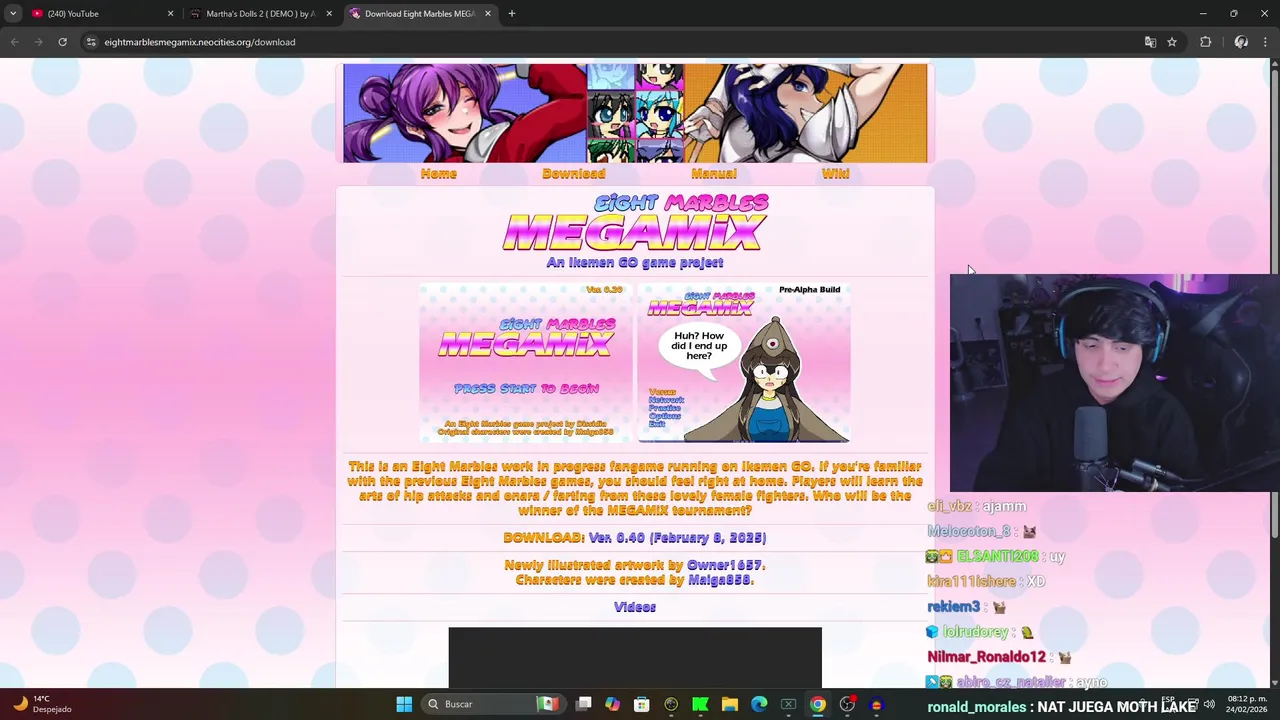Expand the tab search dropdown
The width and height of the screenshot is (1280, 720).
[x=13, y=14]
